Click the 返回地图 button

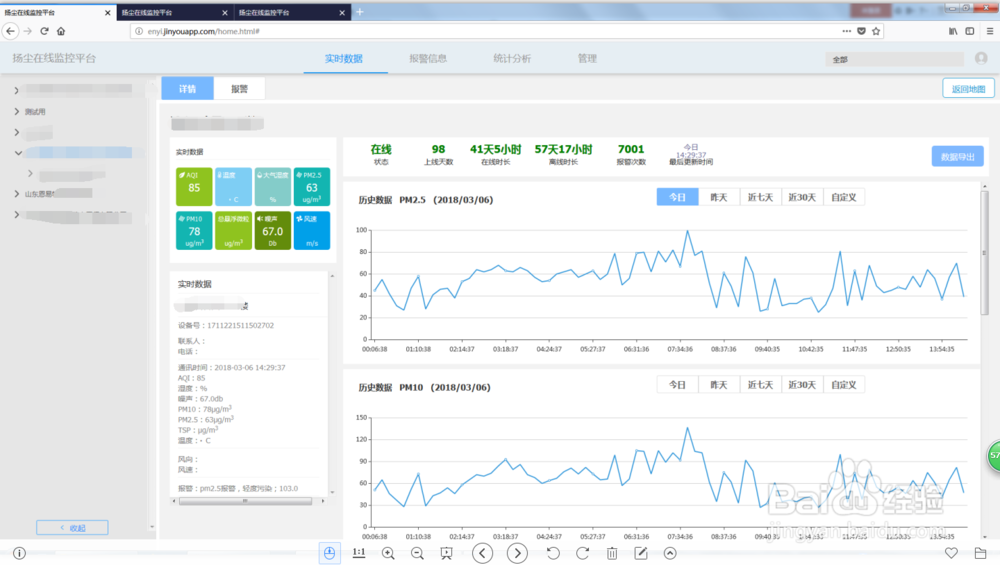968,89
